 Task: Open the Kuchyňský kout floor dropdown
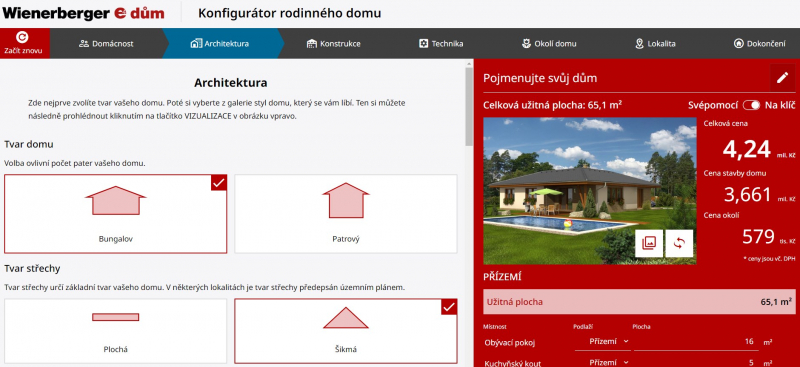click(x=603, y=362)
